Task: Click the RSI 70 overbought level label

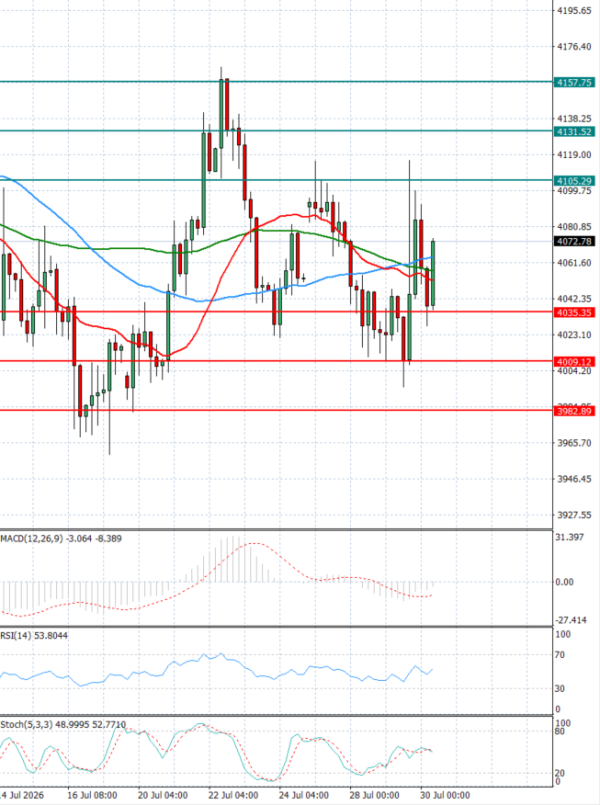Action: (559, 655)
